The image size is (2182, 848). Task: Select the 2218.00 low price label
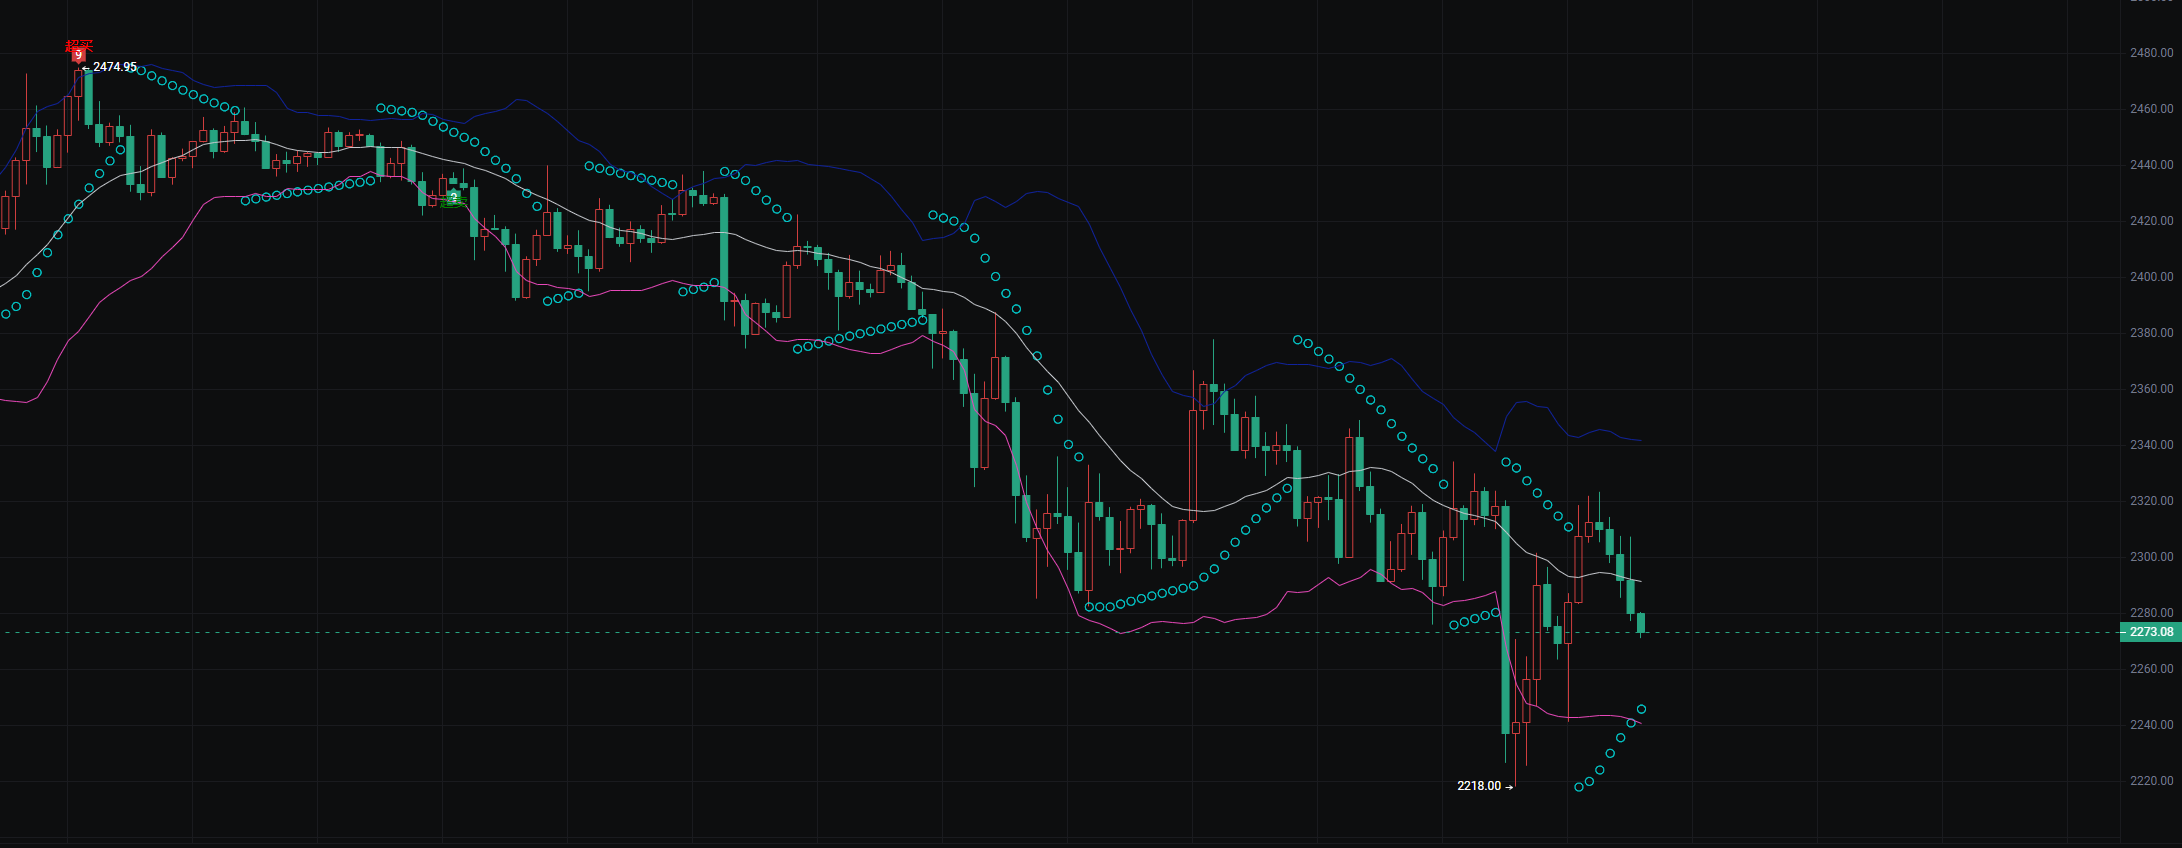1479,786
